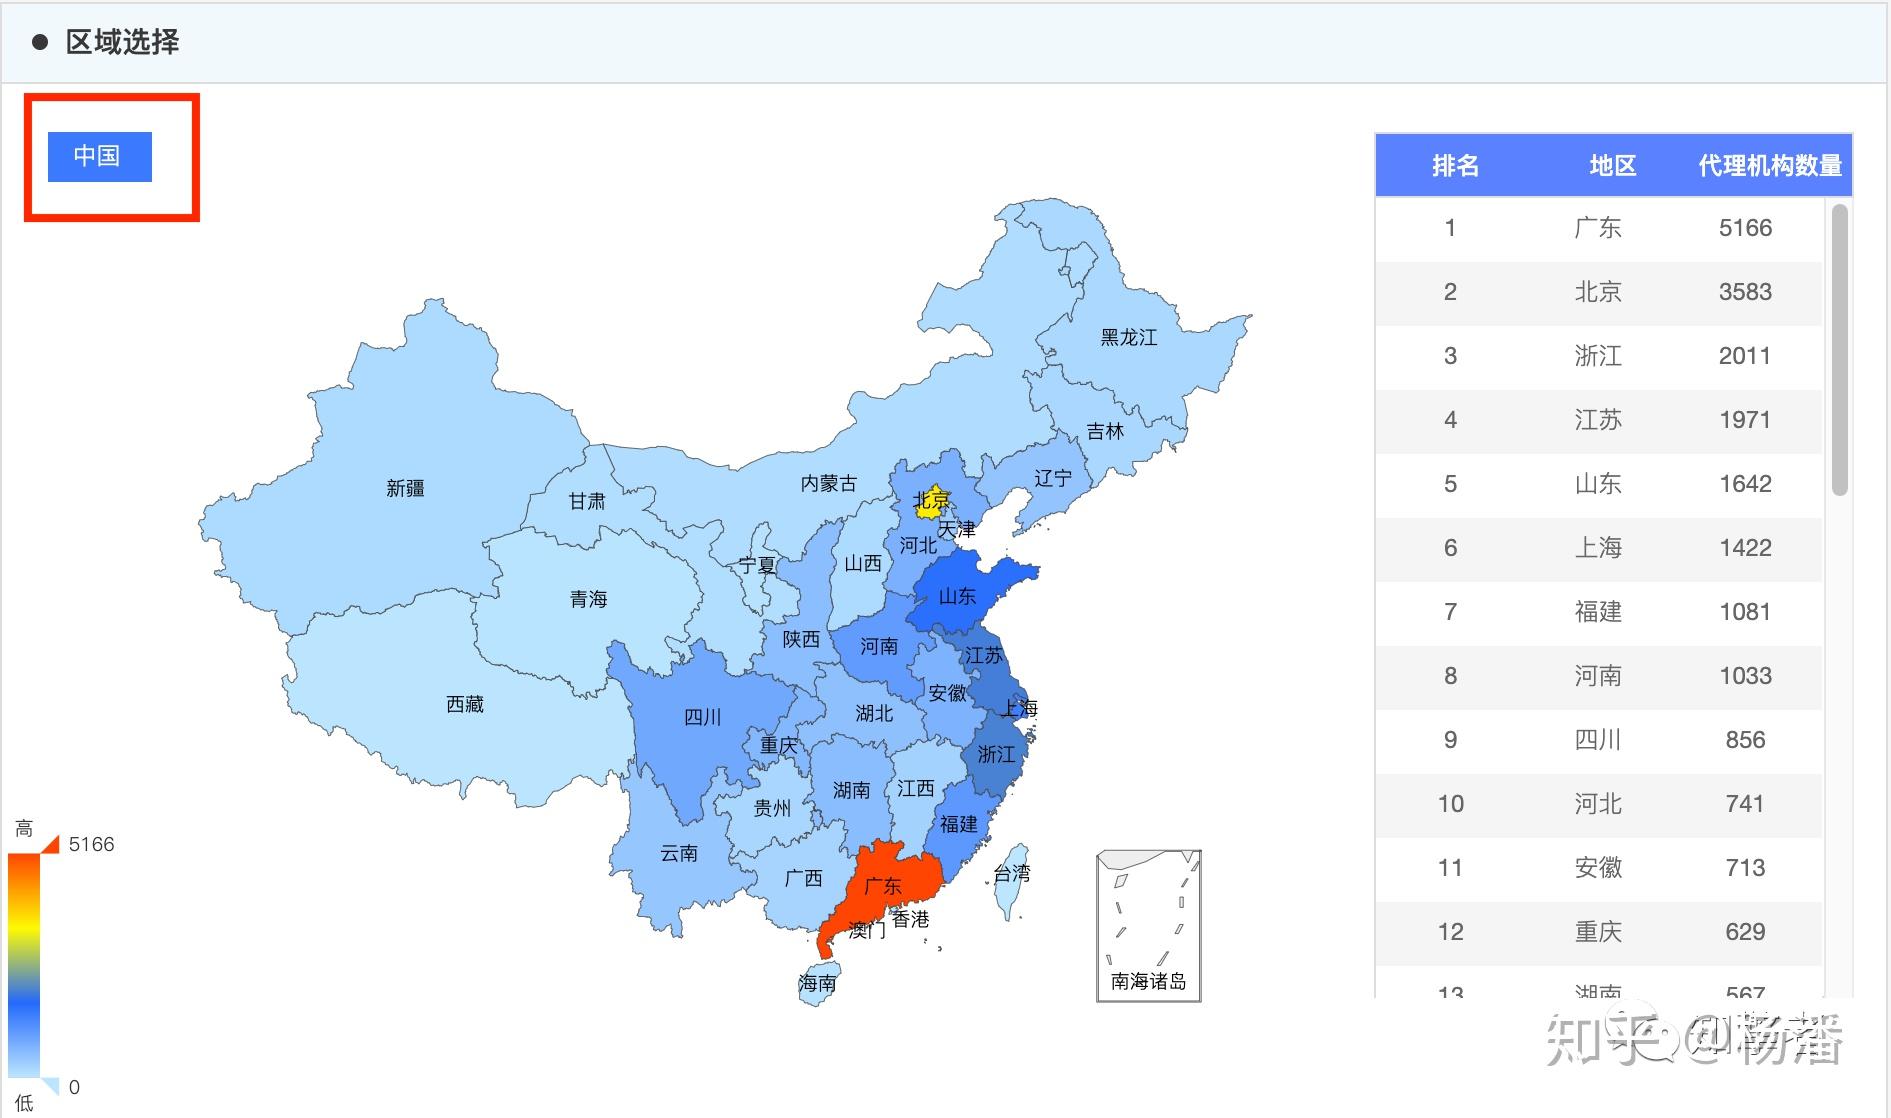Click the 中国 region button
Viewport: 1891px width, 1118px height.
(x=99, y=156)
